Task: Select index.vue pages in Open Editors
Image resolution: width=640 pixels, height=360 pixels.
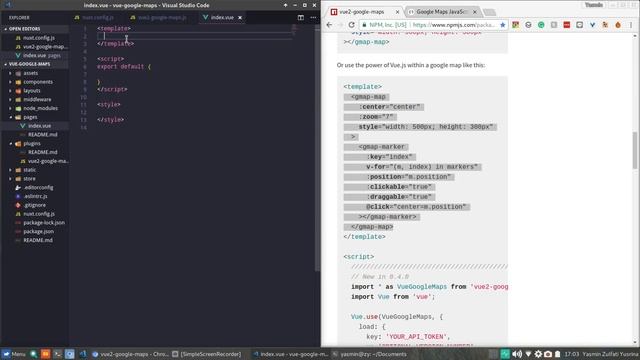Action: [x=41, y=56]
